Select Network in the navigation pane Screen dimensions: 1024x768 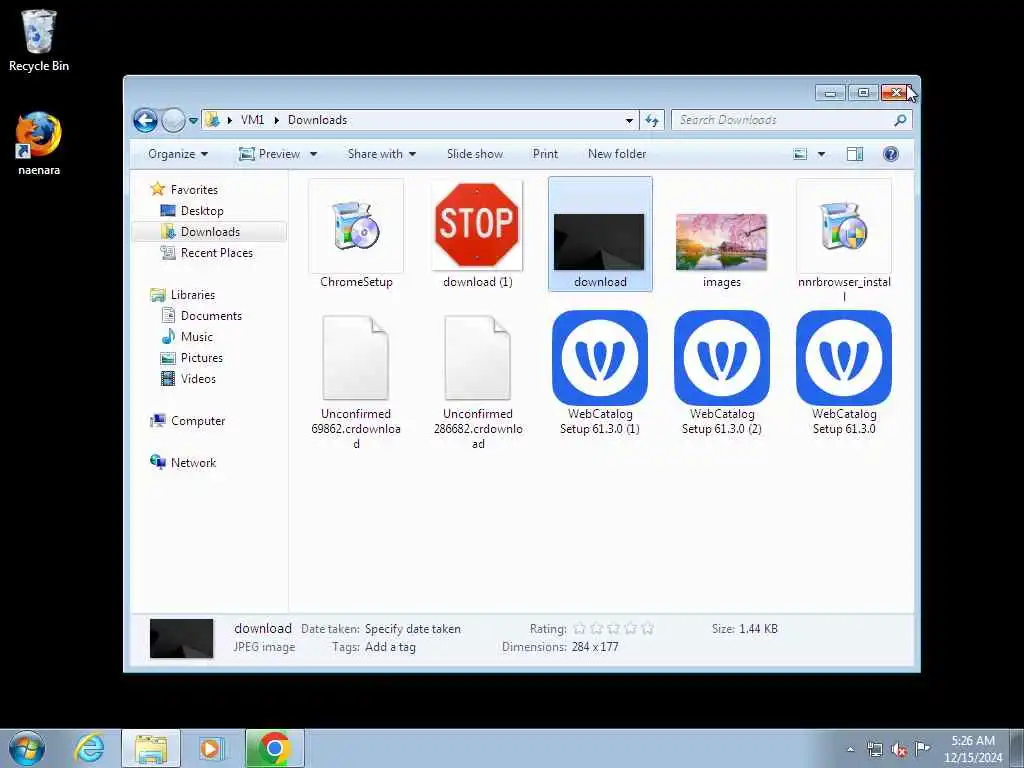point(193,463)
